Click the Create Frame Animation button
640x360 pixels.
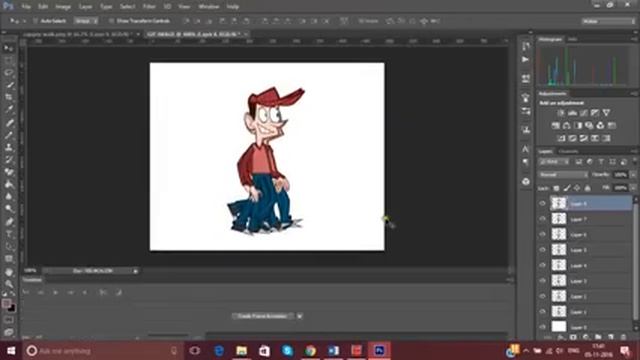(263, 316)
